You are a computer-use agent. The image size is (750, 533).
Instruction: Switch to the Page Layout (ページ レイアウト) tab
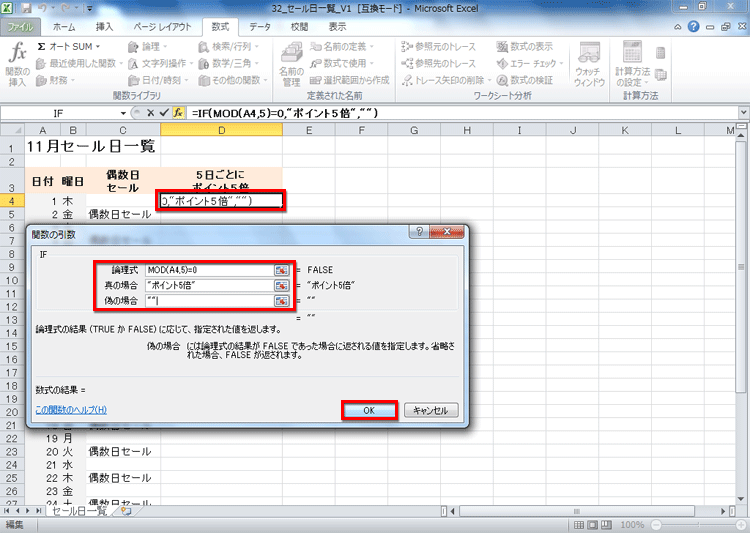click(162, 27)
